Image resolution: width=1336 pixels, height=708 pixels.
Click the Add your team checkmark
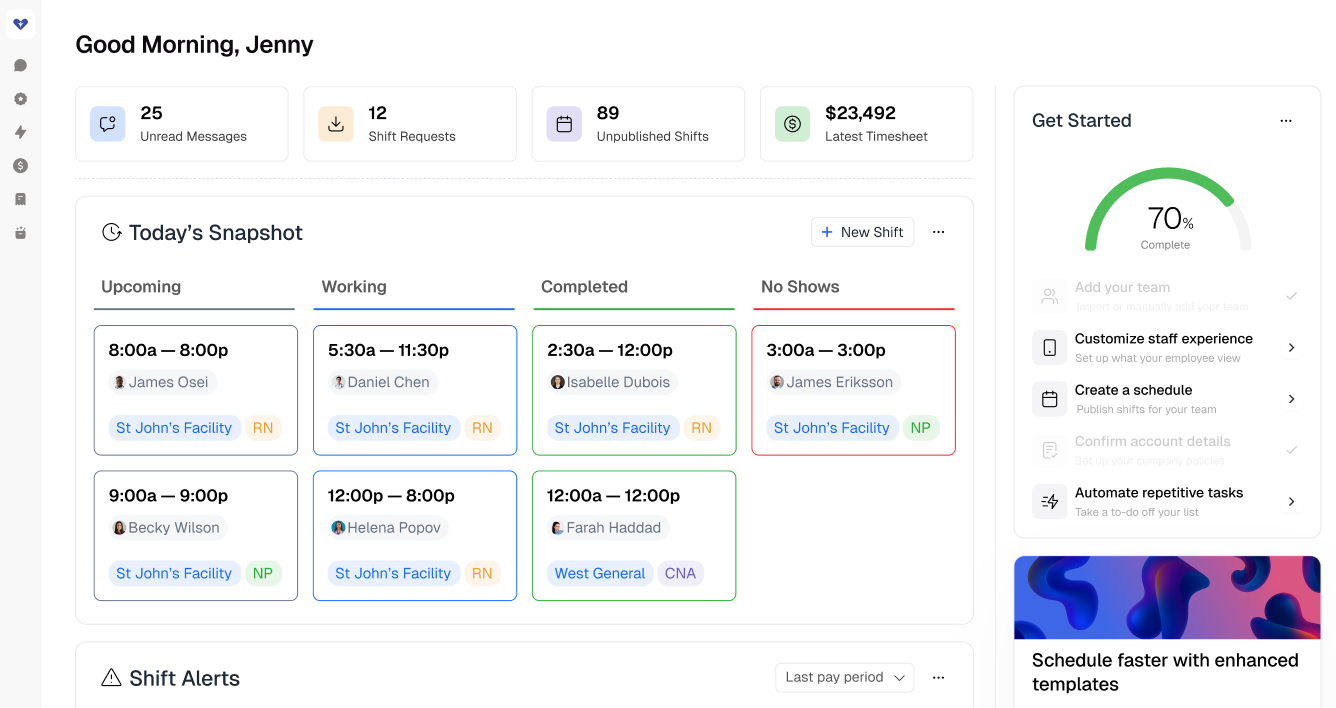[x=1292, y=296]
